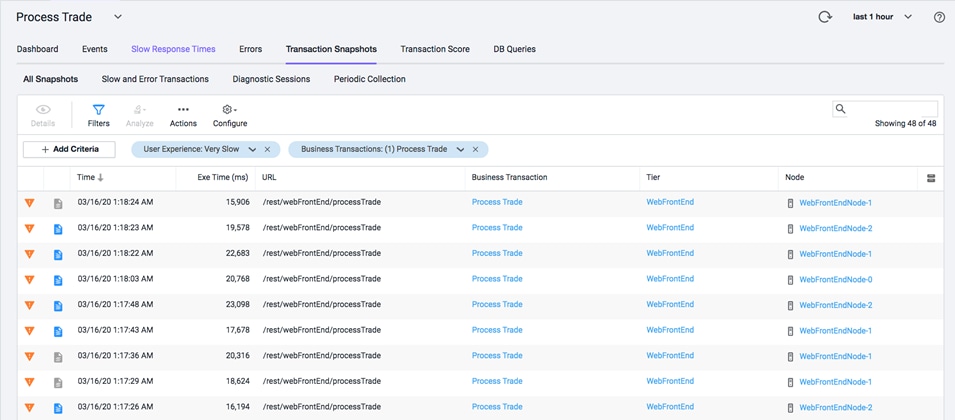The height and width of the screenshot is (420, 955).
Task: Remove the Business Transactions Process Trade filter
Action: tap(476, 150)
